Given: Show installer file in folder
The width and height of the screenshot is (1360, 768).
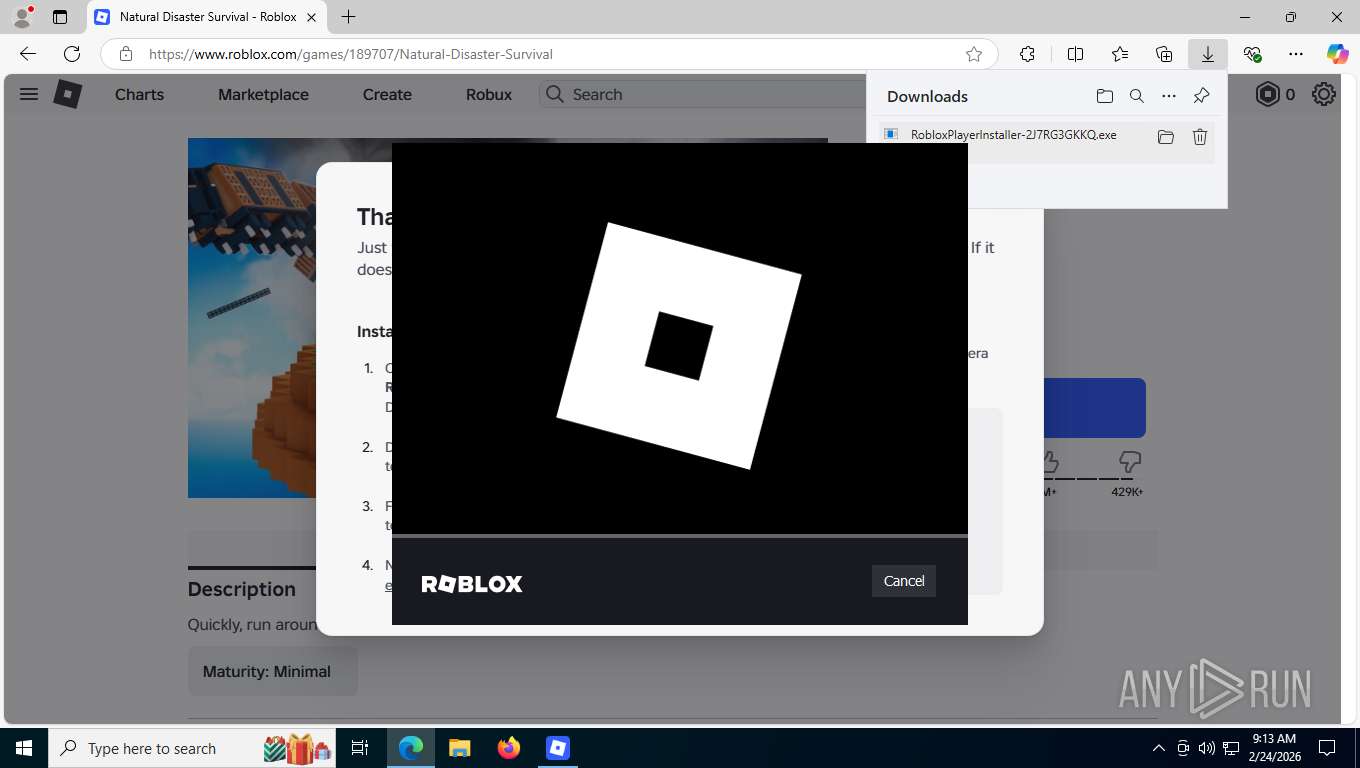Looking at the screenshot, I should click(1166, 137).
